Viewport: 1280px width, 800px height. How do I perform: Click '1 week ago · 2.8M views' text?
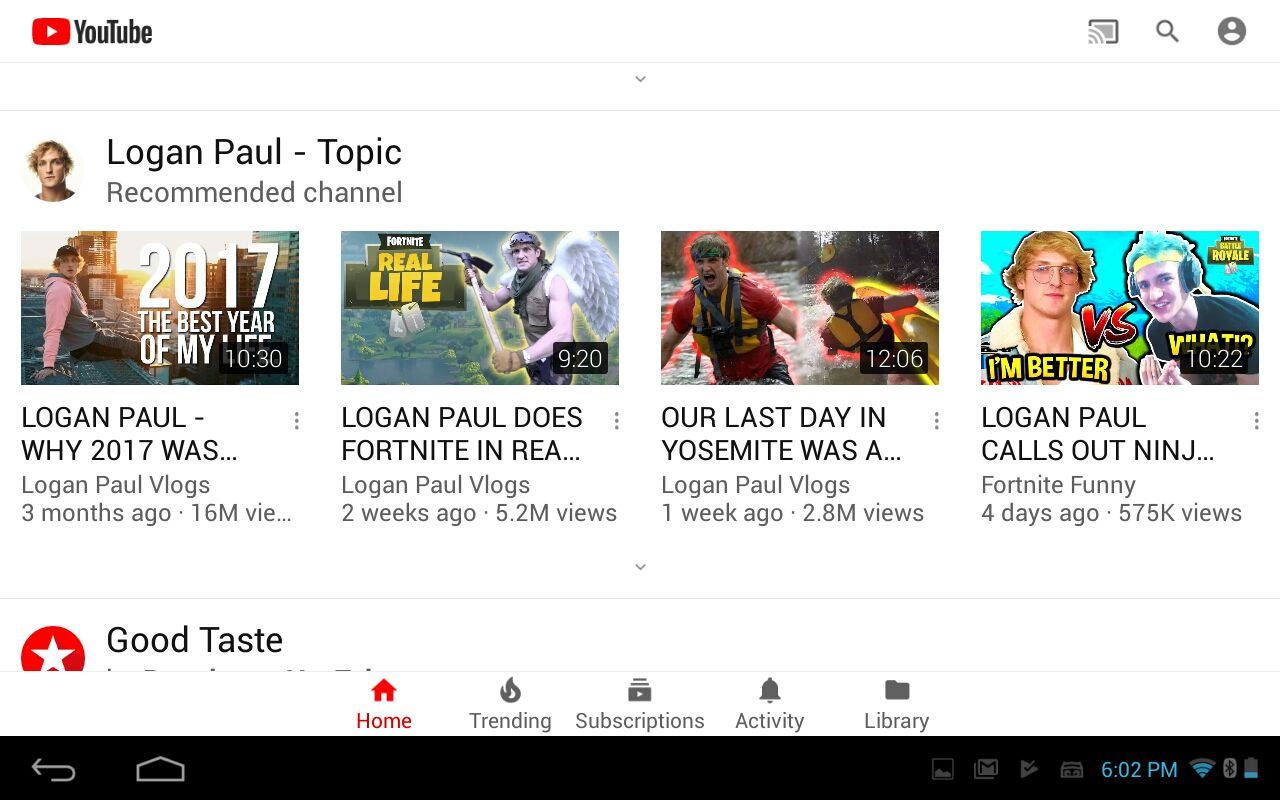[792, 513]
